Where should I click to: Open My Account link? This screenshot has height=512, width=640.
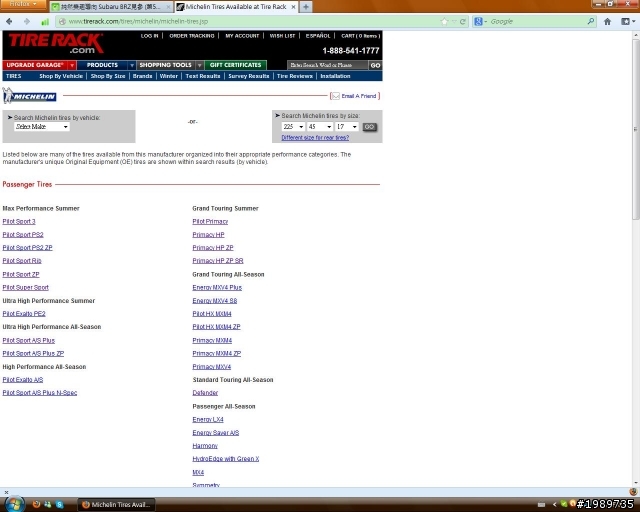[242, 36]
